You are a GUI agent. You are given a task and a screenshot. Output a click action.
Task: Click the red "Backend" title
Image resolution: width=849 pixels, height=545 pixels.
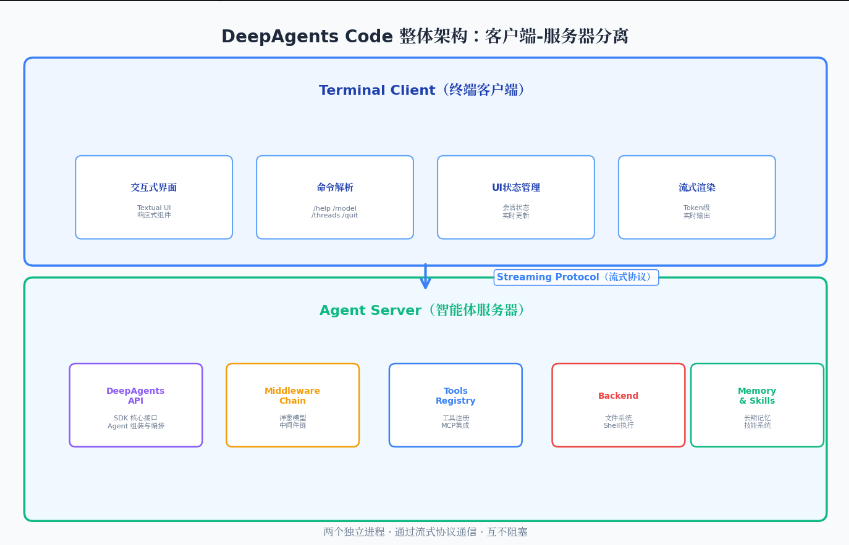[x=618, y=396]
